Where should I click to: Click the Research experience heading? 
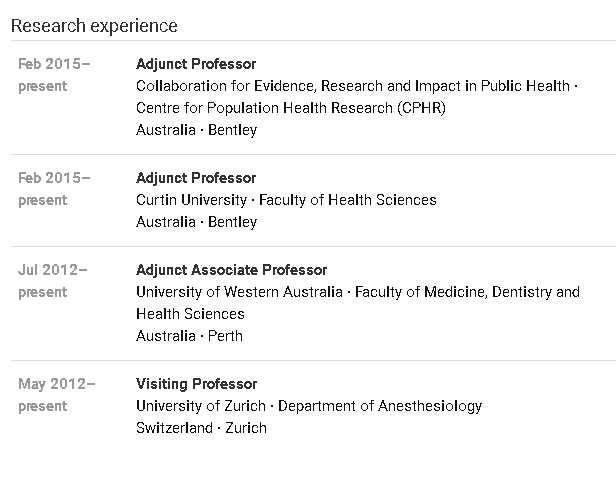(94, 26)
